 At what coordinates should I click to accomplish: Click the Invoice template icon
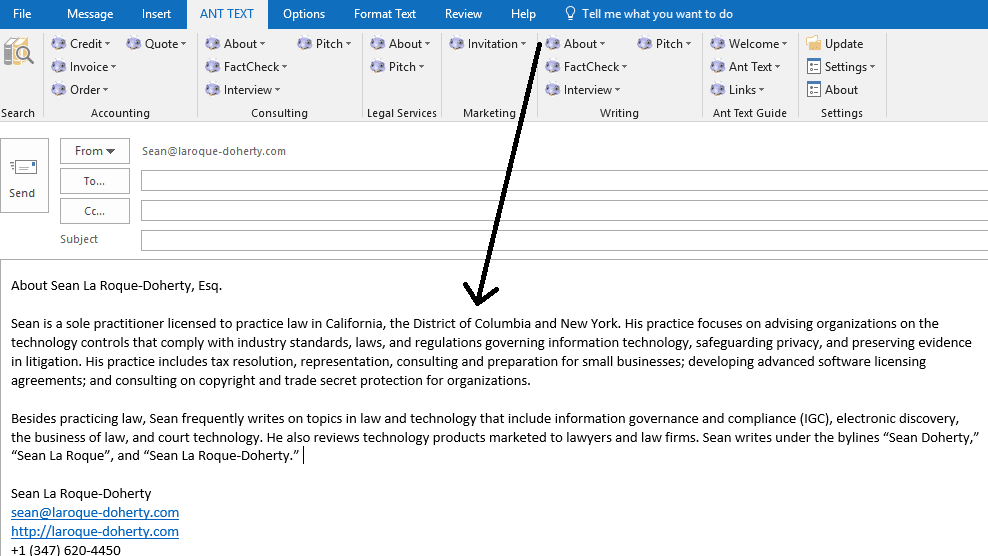[59, 66]
